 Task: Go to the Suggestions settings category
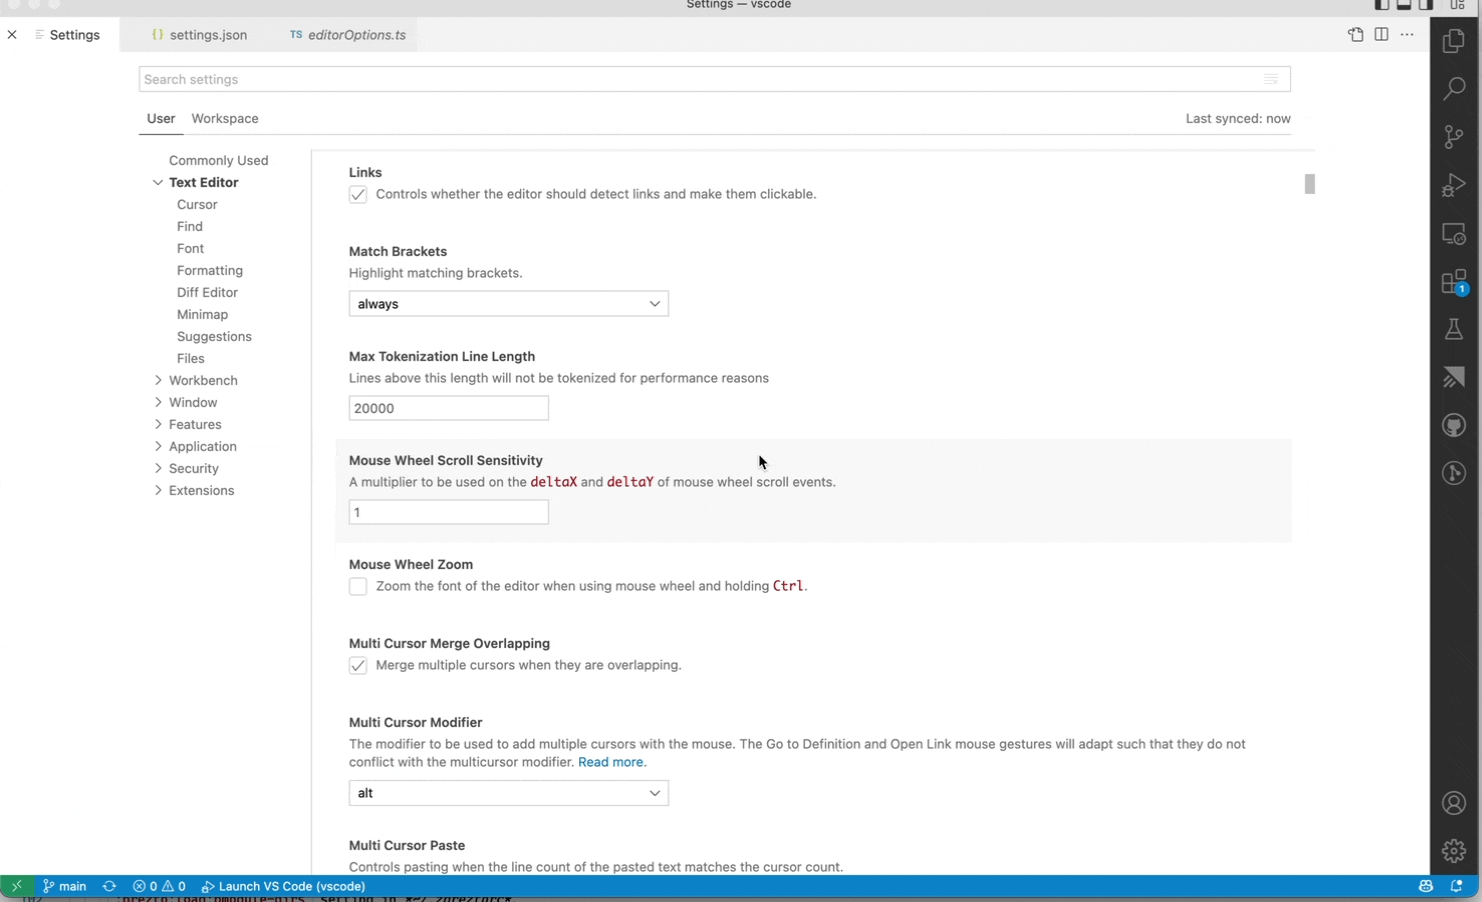(214, 337)
